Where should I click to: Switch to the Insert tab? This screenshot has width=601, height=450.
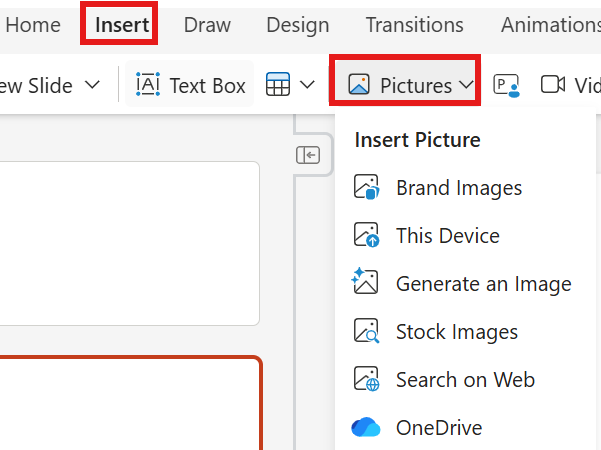coord(122,25)
